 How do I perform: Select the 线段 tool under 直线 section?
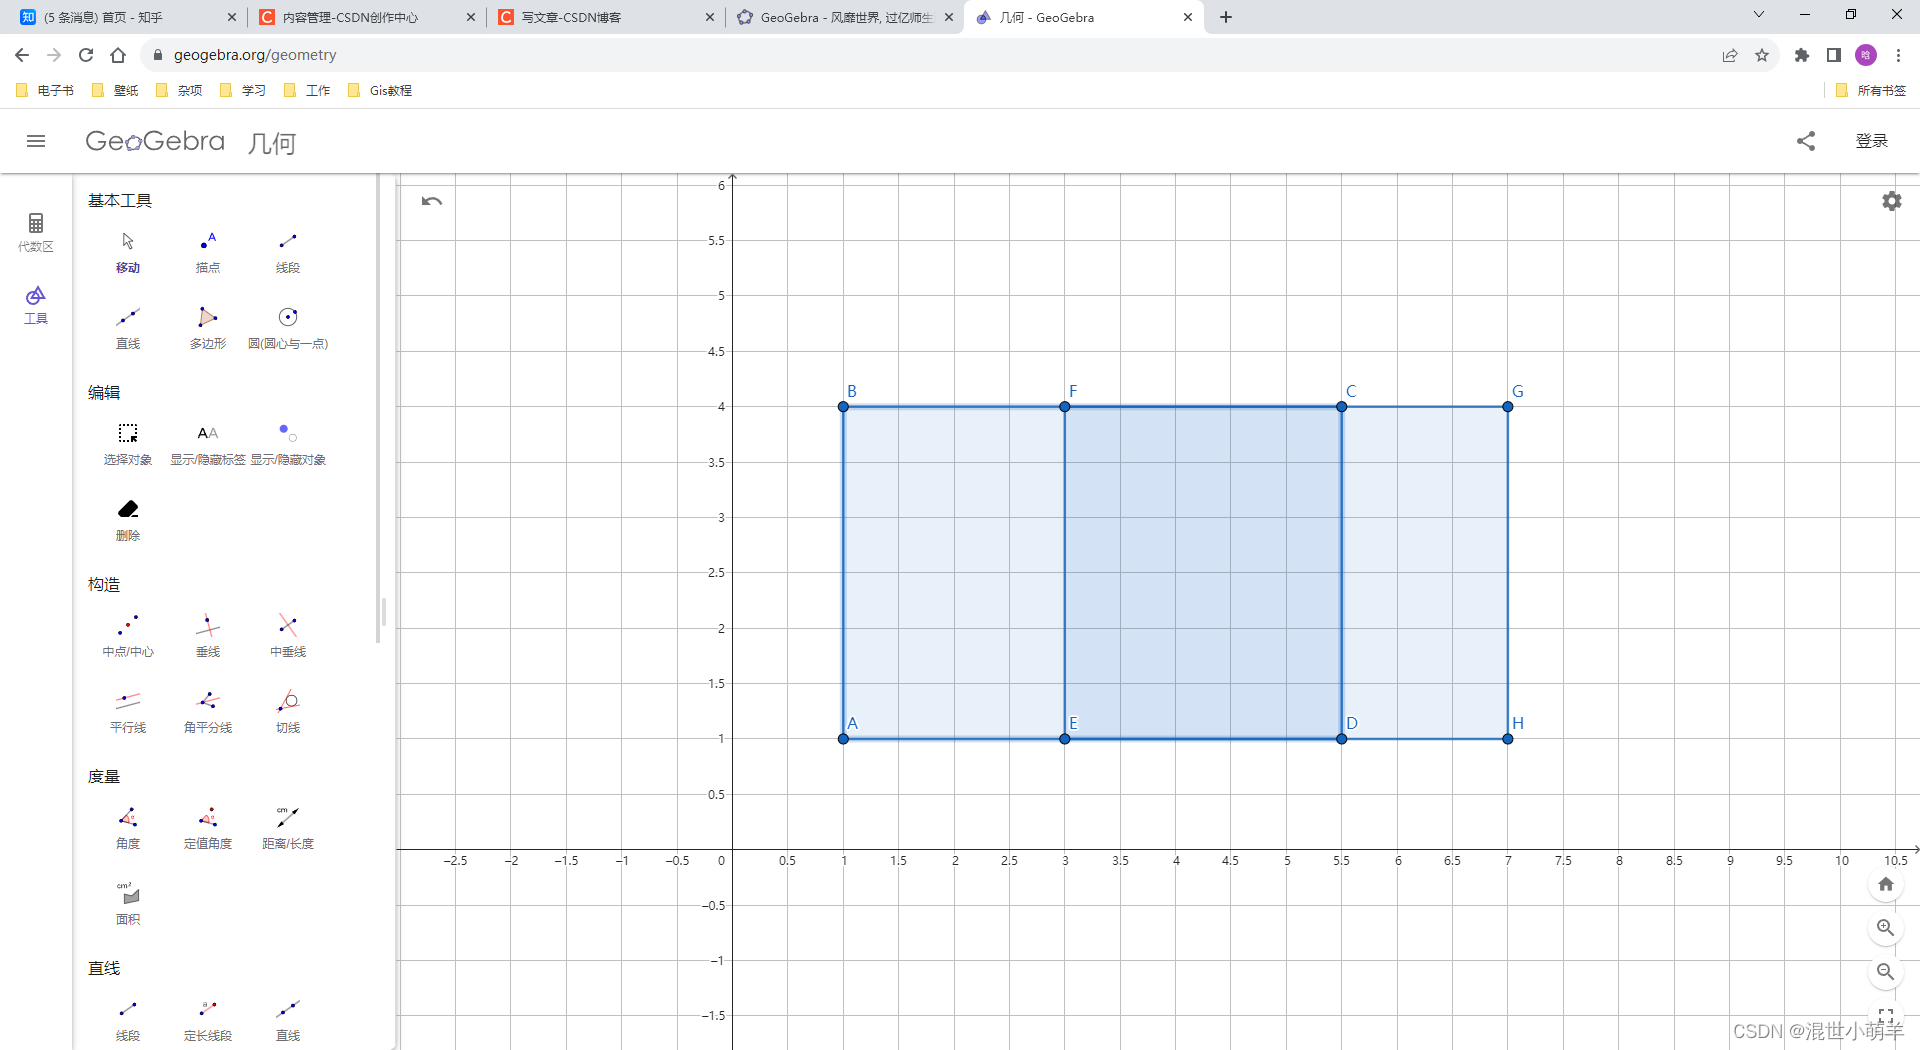click(128, 1020)
